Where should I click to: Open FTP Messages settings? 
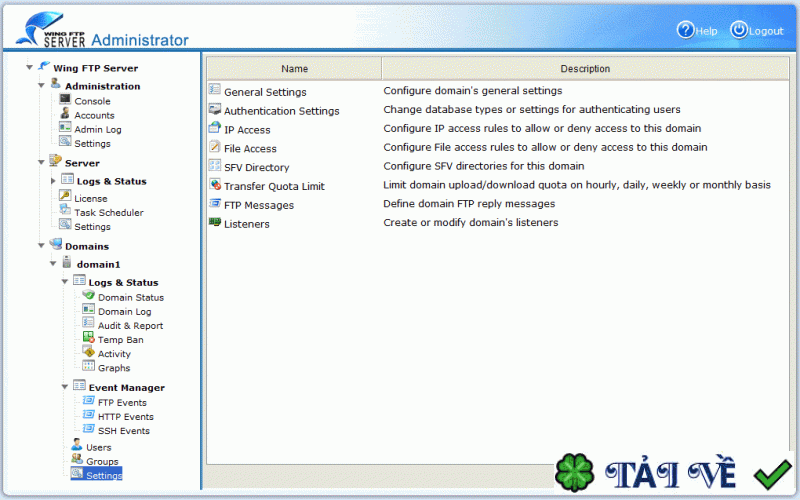point(259,206)
